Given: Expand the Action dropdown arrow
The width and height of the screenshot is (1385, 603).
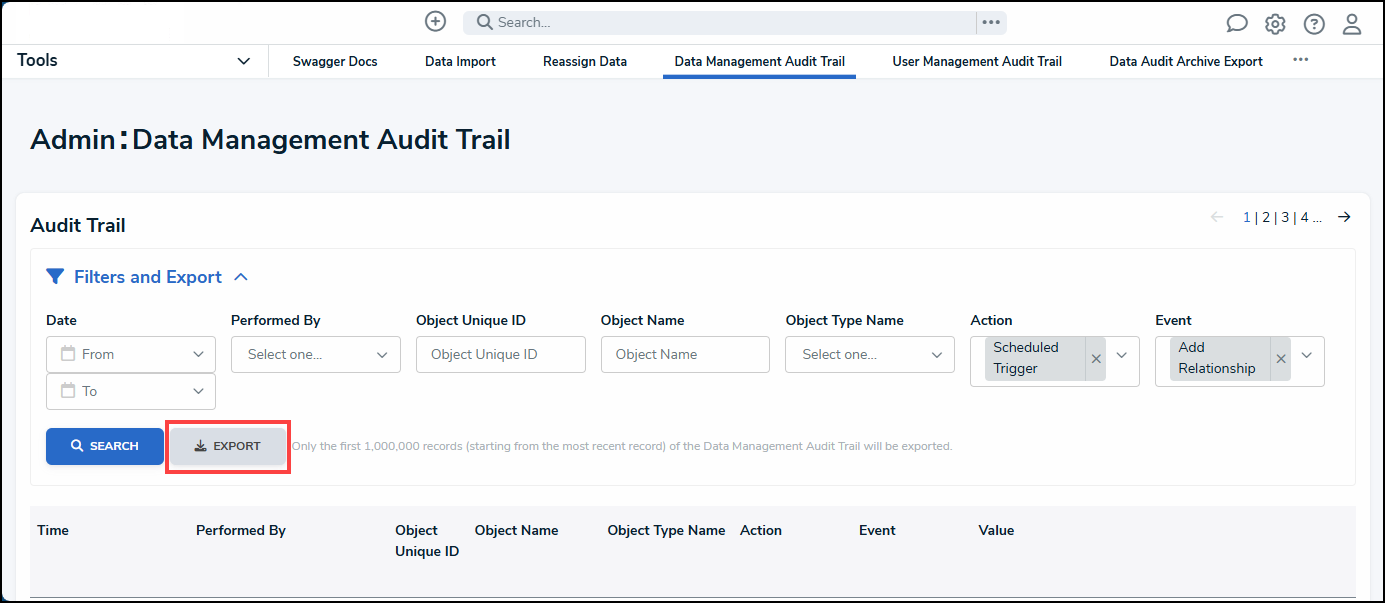Looking at the screenshot, I should point(1122,355).
